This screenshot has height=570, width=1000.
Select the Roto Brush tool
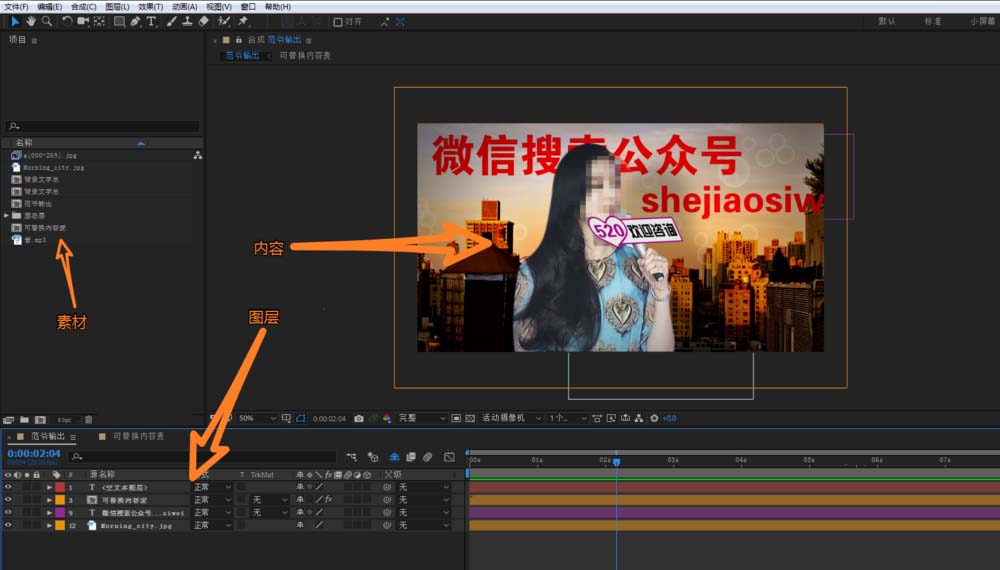tap(224, 22)
